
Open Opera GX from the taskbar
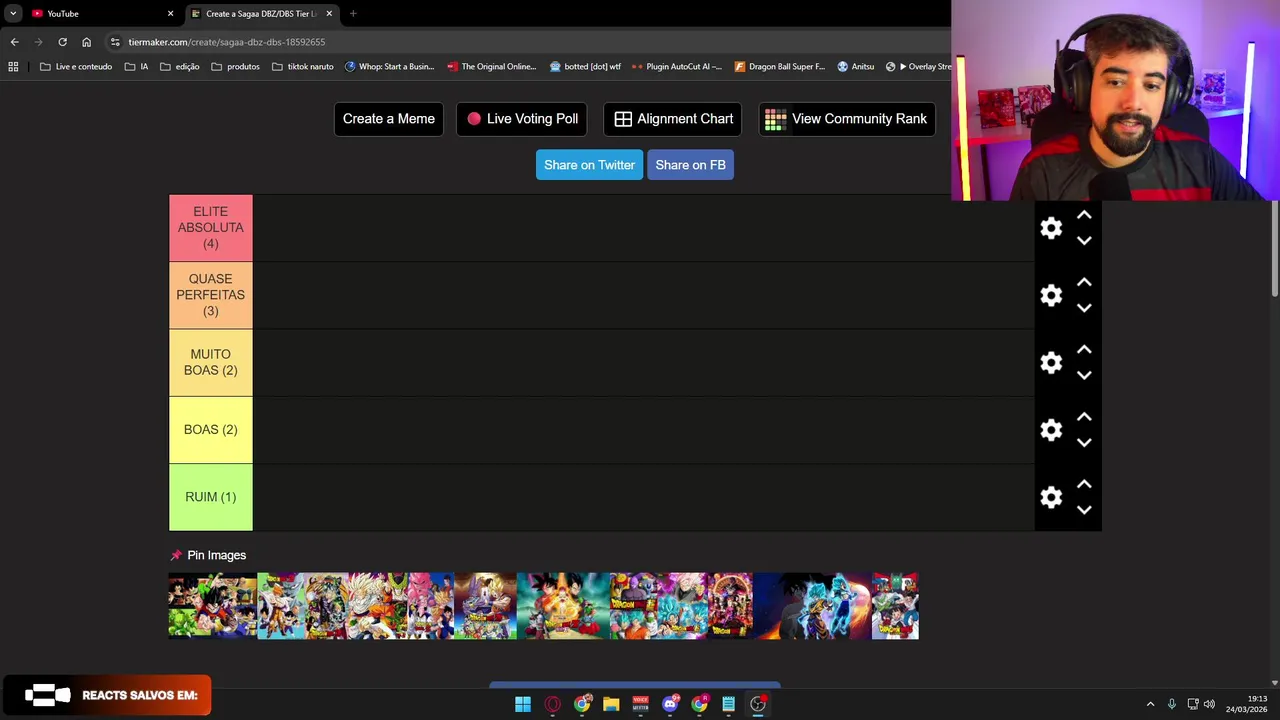(x=553, y=704)
